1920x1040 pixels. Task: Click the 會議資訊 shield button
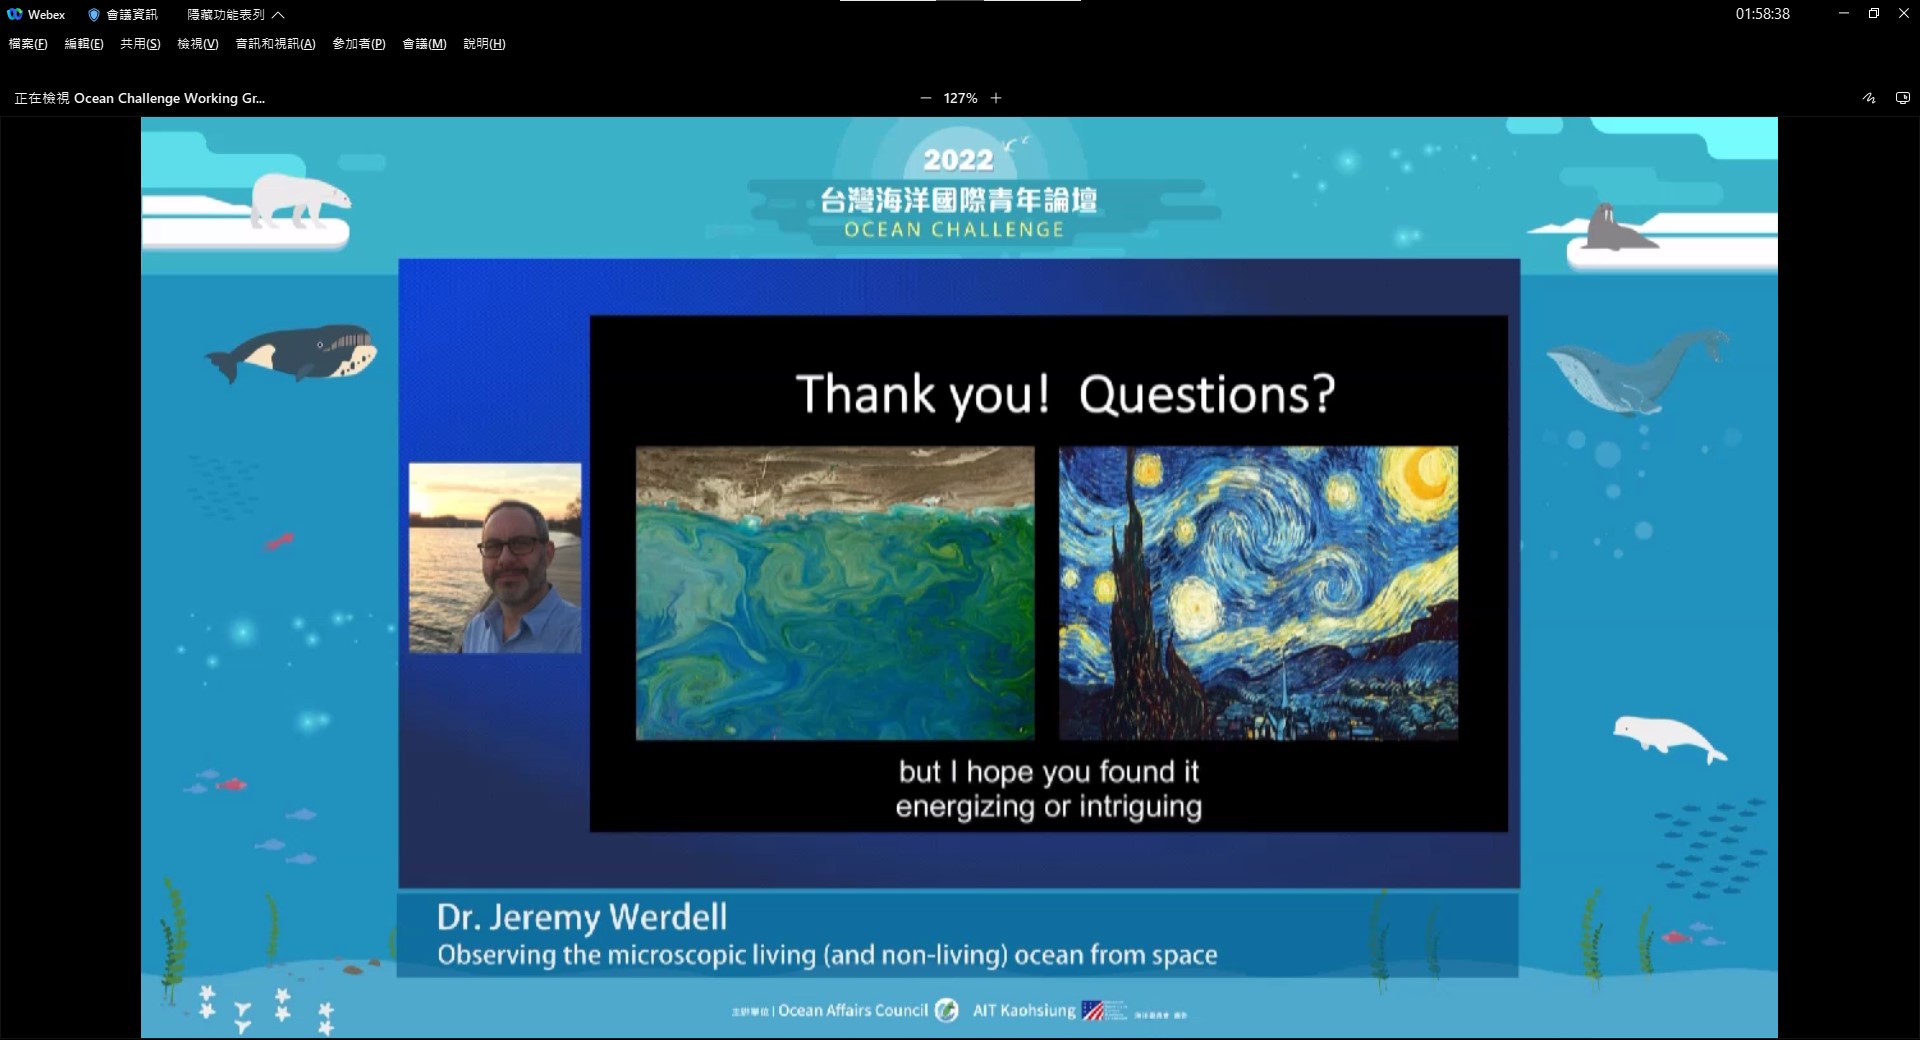(x=123, y=15)
